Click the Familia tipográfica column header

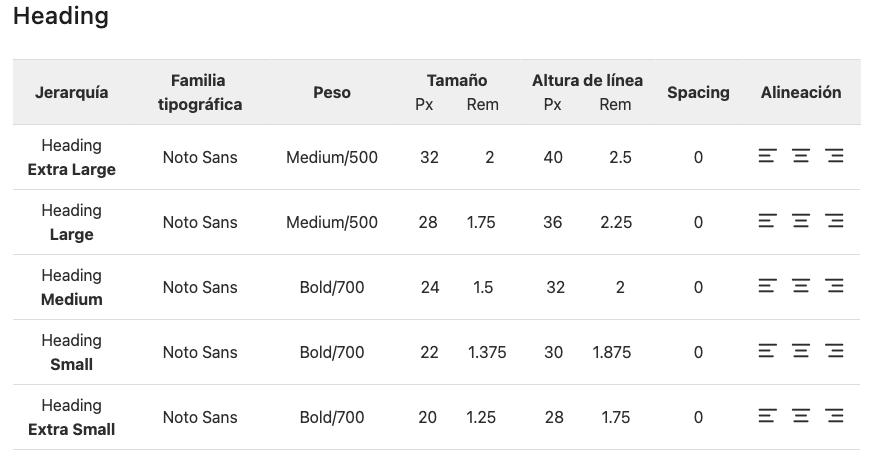coord(200,92)
